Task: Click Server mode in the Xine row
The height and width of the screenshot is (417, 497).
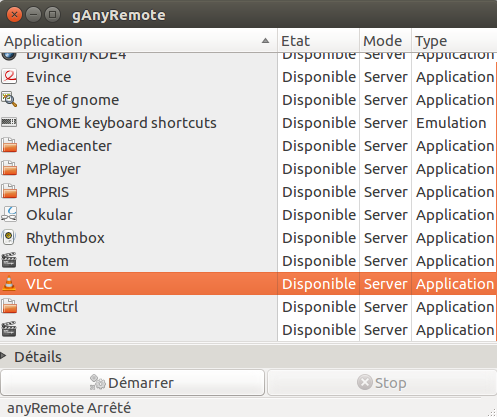Action: 385,330
